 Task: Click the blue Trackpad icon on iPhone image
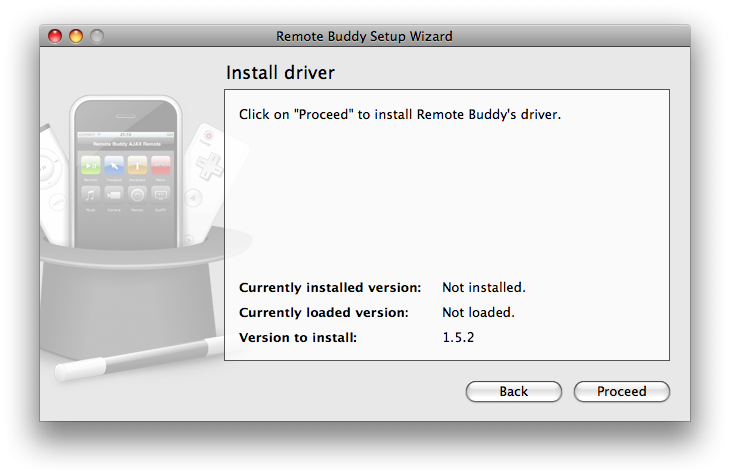click(x=114, y=166)
